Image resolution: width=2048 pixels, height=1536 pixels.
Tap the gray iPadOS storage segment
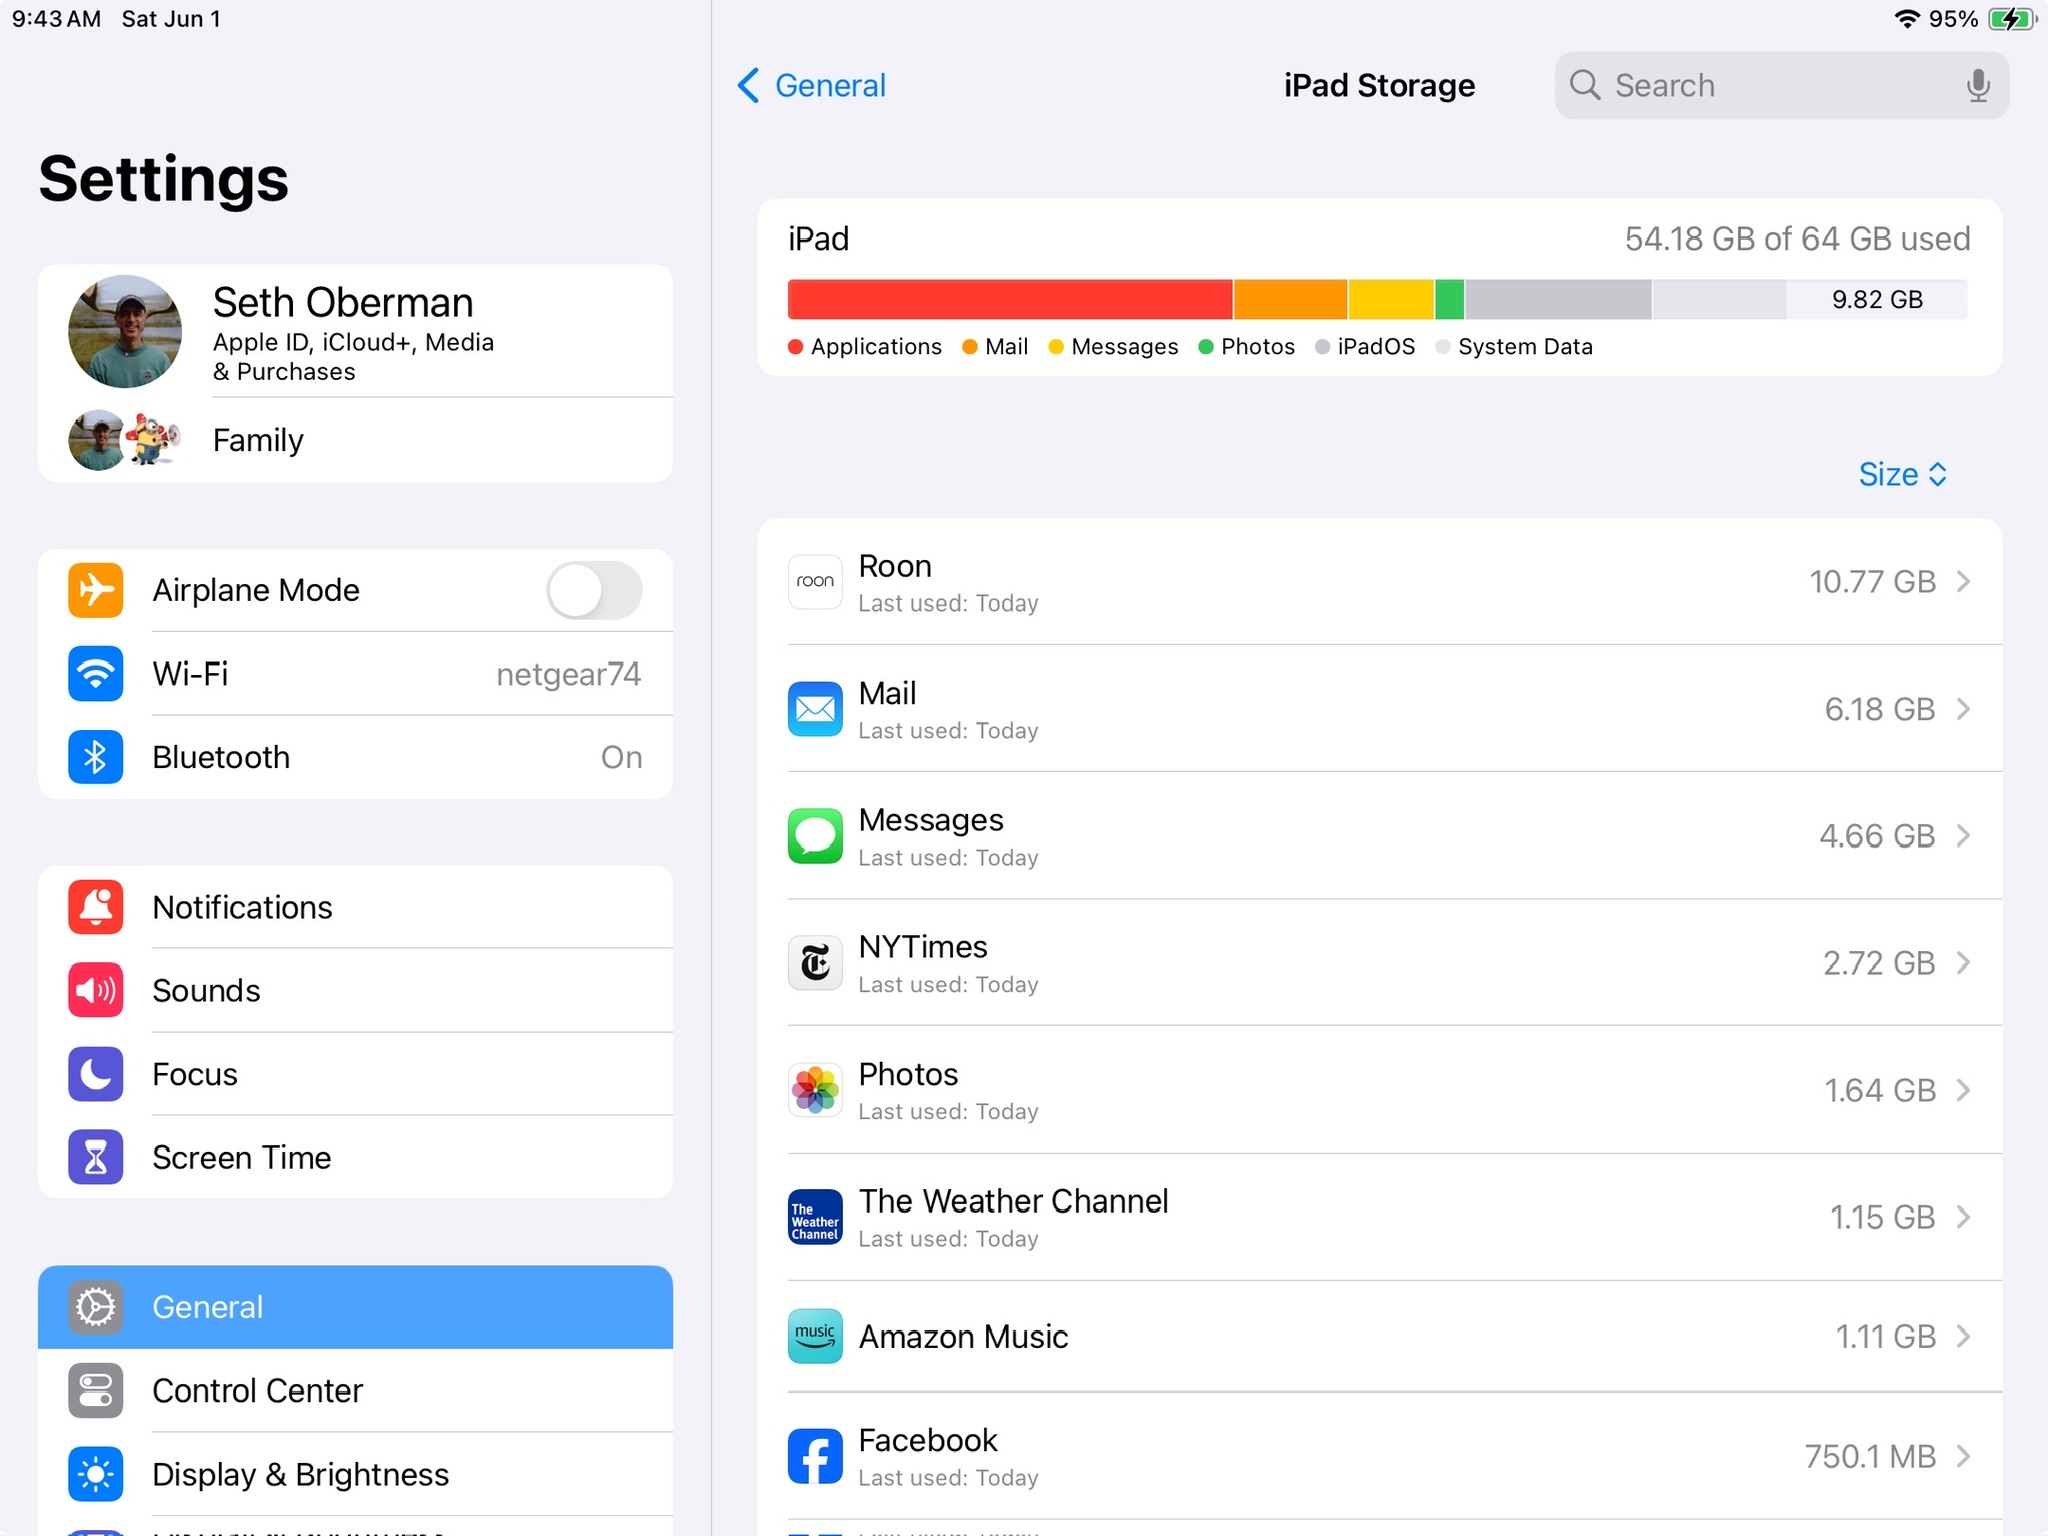1558,300
